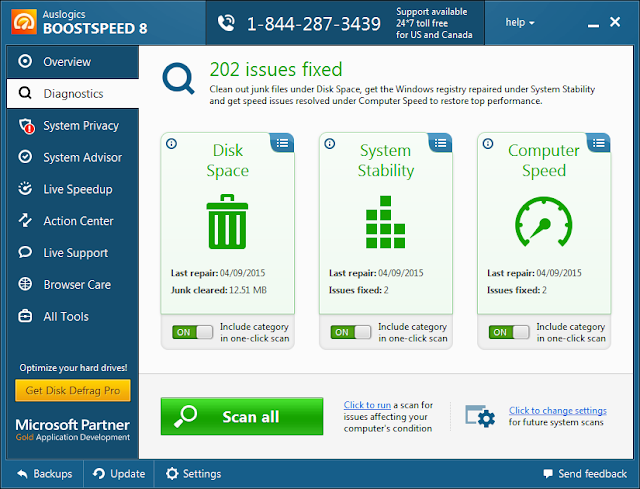Click the info icon on System Stability card
This screenshot has height=489, width=640.
tap(330, 144)
